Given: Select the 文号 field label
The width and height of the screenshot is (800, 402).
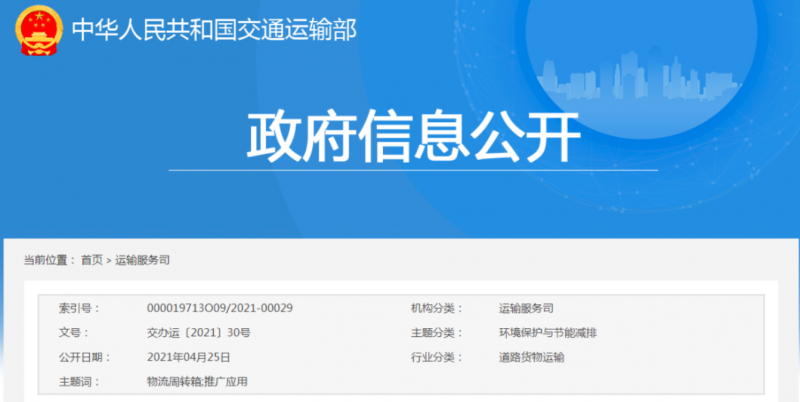Looking at the screenshot, I should coord(73,333).
